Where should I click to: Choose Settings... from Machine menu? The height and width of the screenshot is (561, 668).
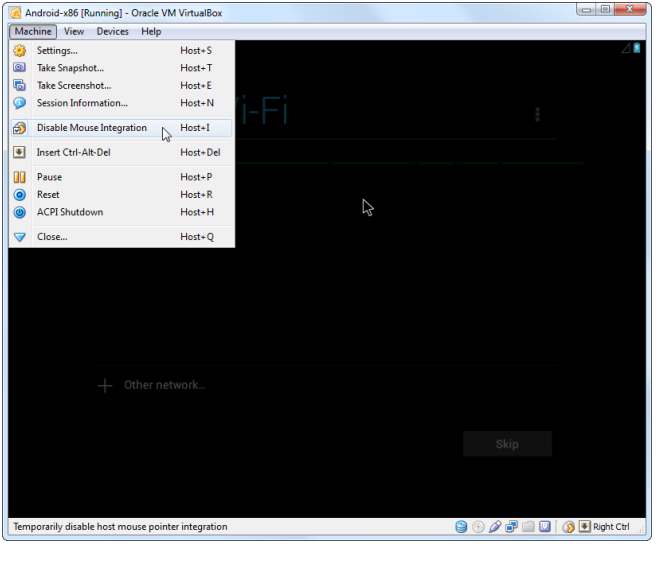click(122, 50)
